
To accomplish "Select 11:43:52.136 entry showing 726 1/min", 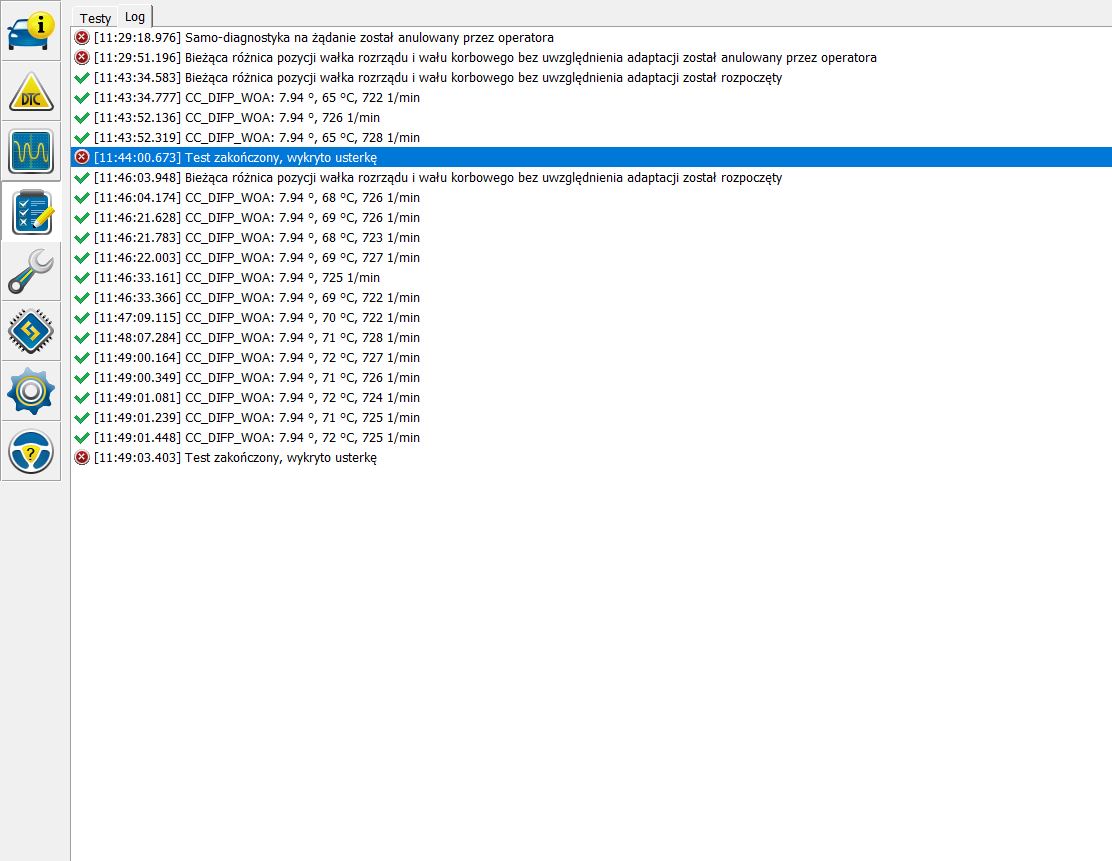I will 236,117.
